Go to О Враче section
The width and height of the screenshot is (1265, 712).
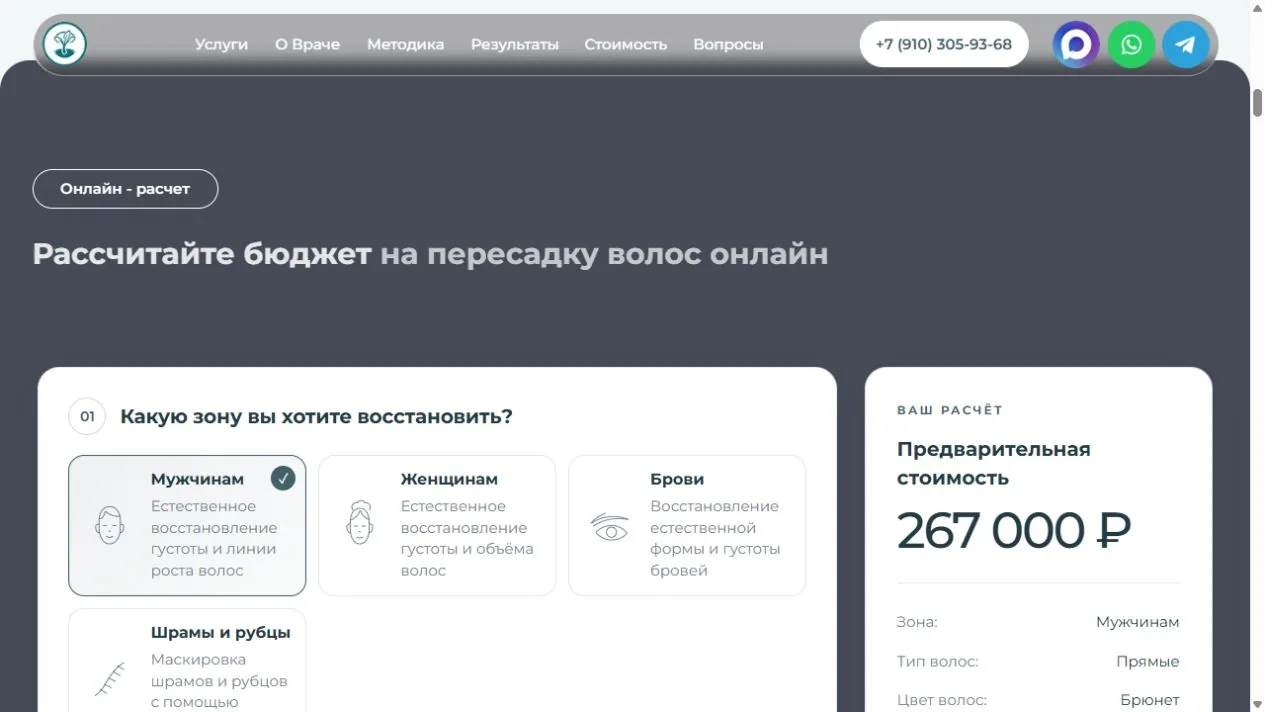(308, 44)
